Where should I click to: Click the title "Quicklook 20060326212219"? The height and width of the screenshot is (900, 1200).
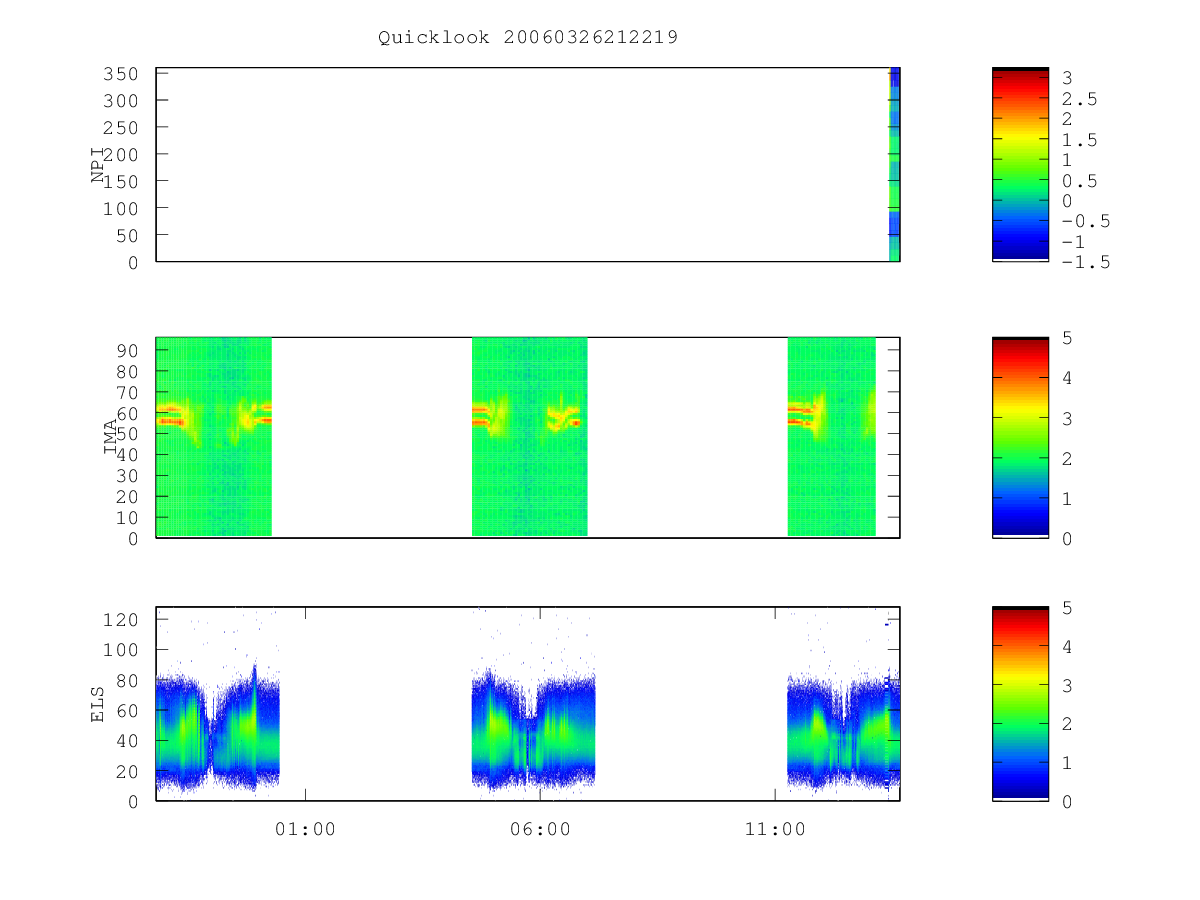pyautogui.click(x=528, y=38)
